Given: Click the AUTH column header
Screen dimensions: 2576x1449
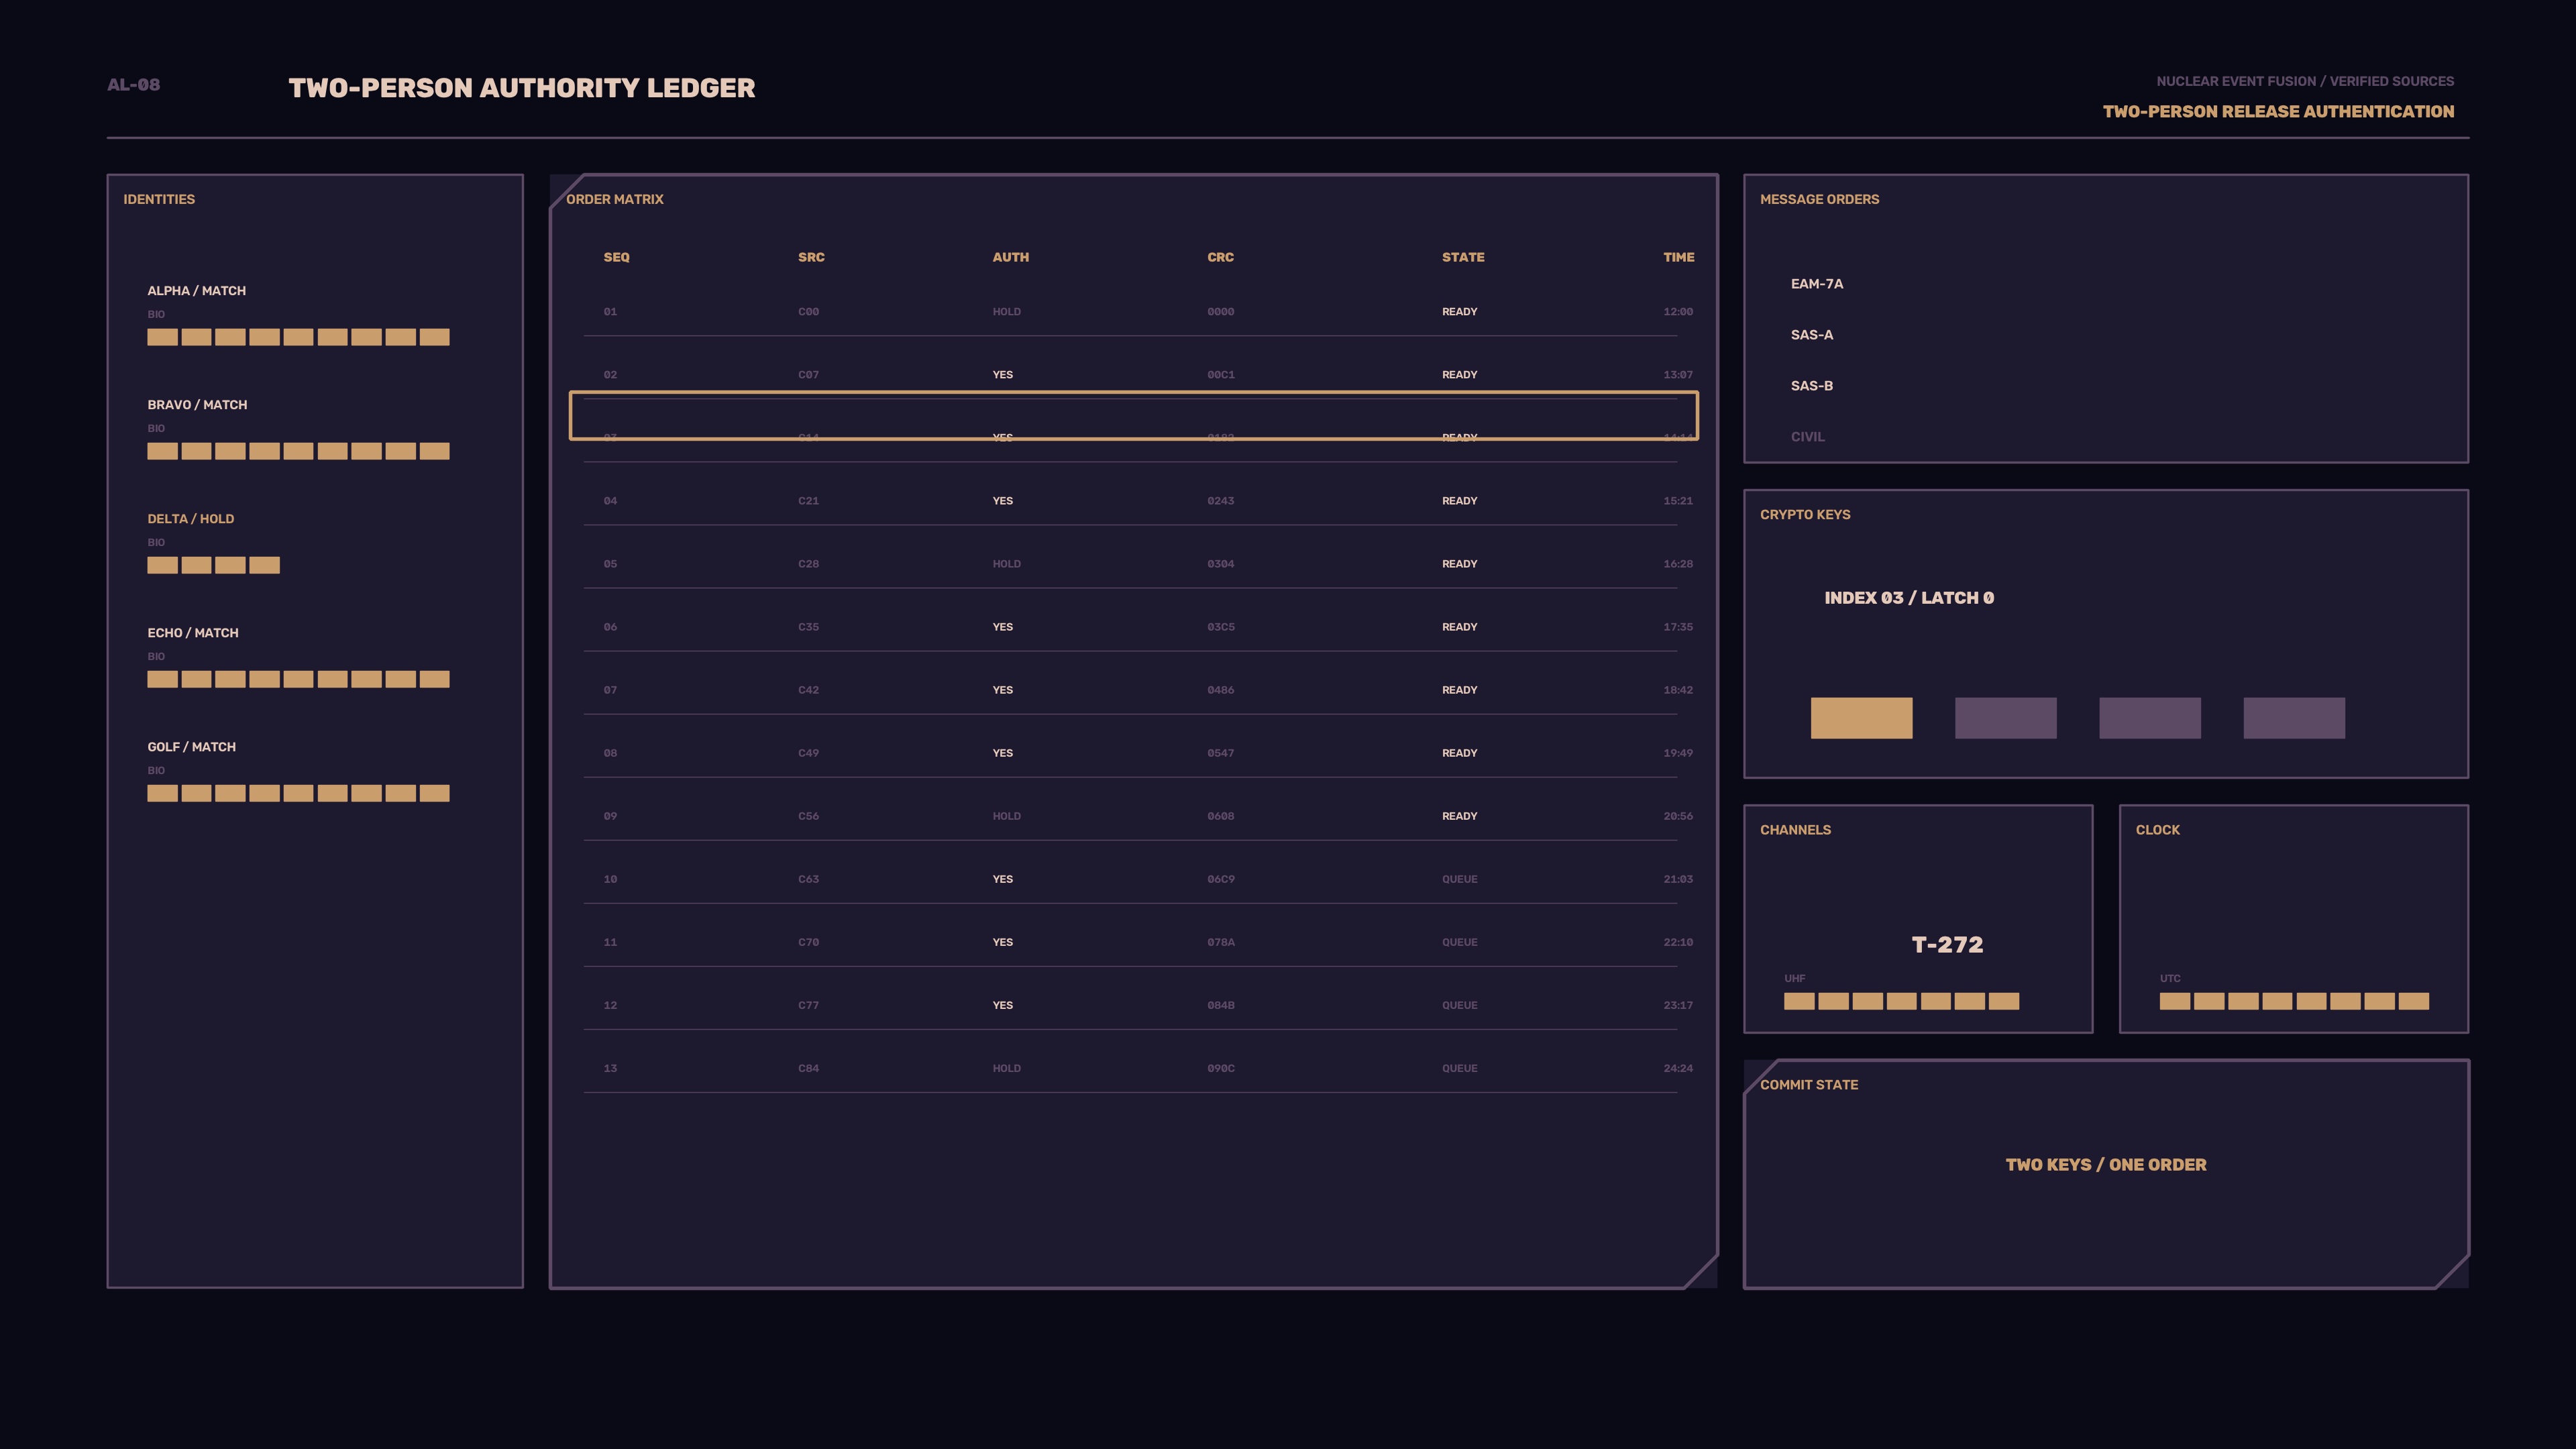Looking at the screenshot, I should point(1010,257).
